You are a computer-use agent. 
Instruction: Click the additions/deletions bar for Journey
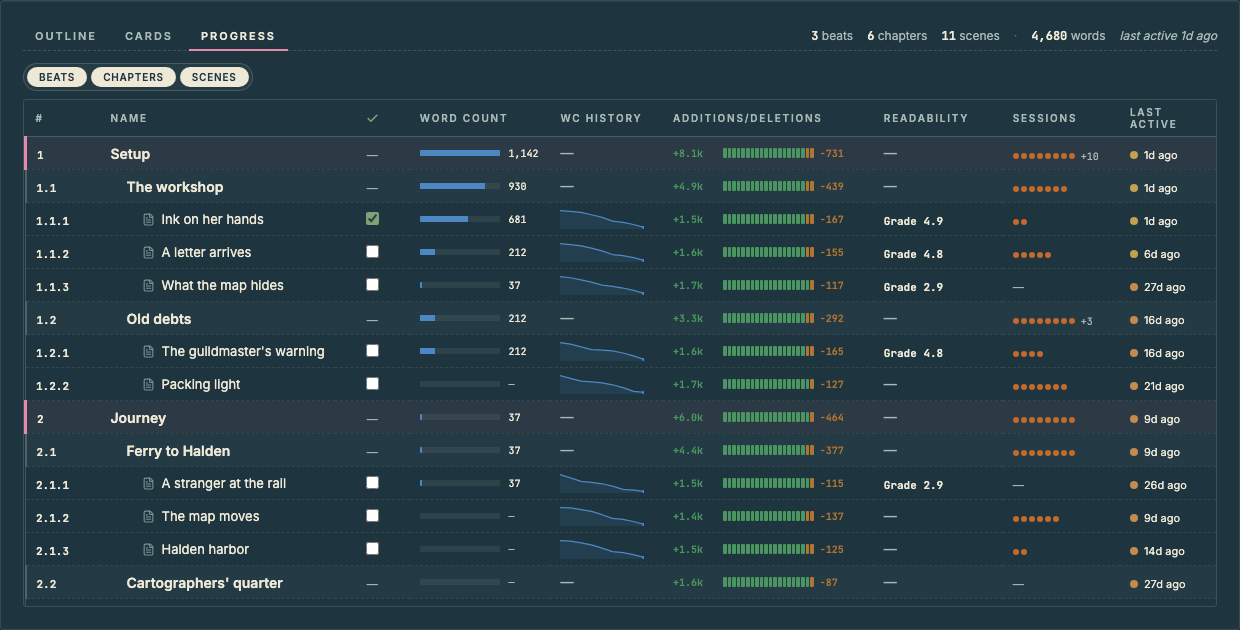[768, 418]
